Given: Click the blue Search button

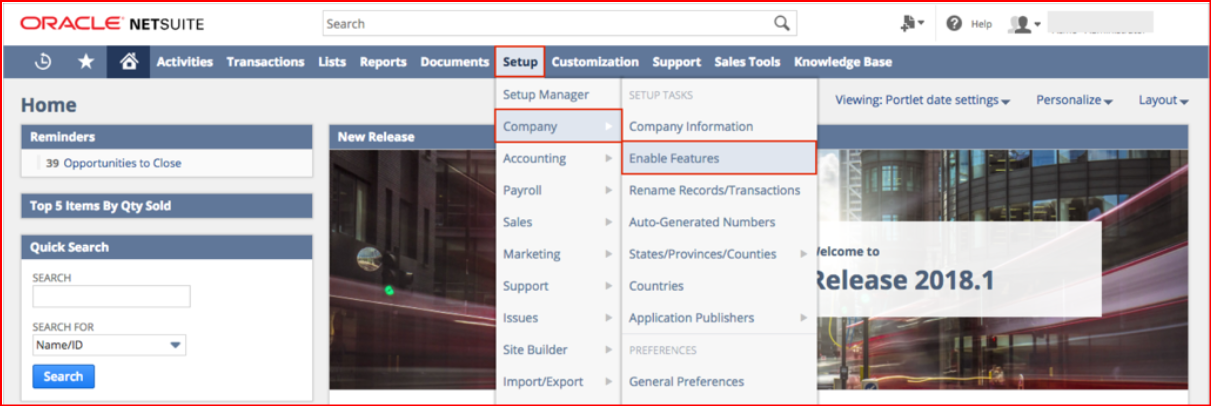Looking at the screenshot, I should (63, 376).
